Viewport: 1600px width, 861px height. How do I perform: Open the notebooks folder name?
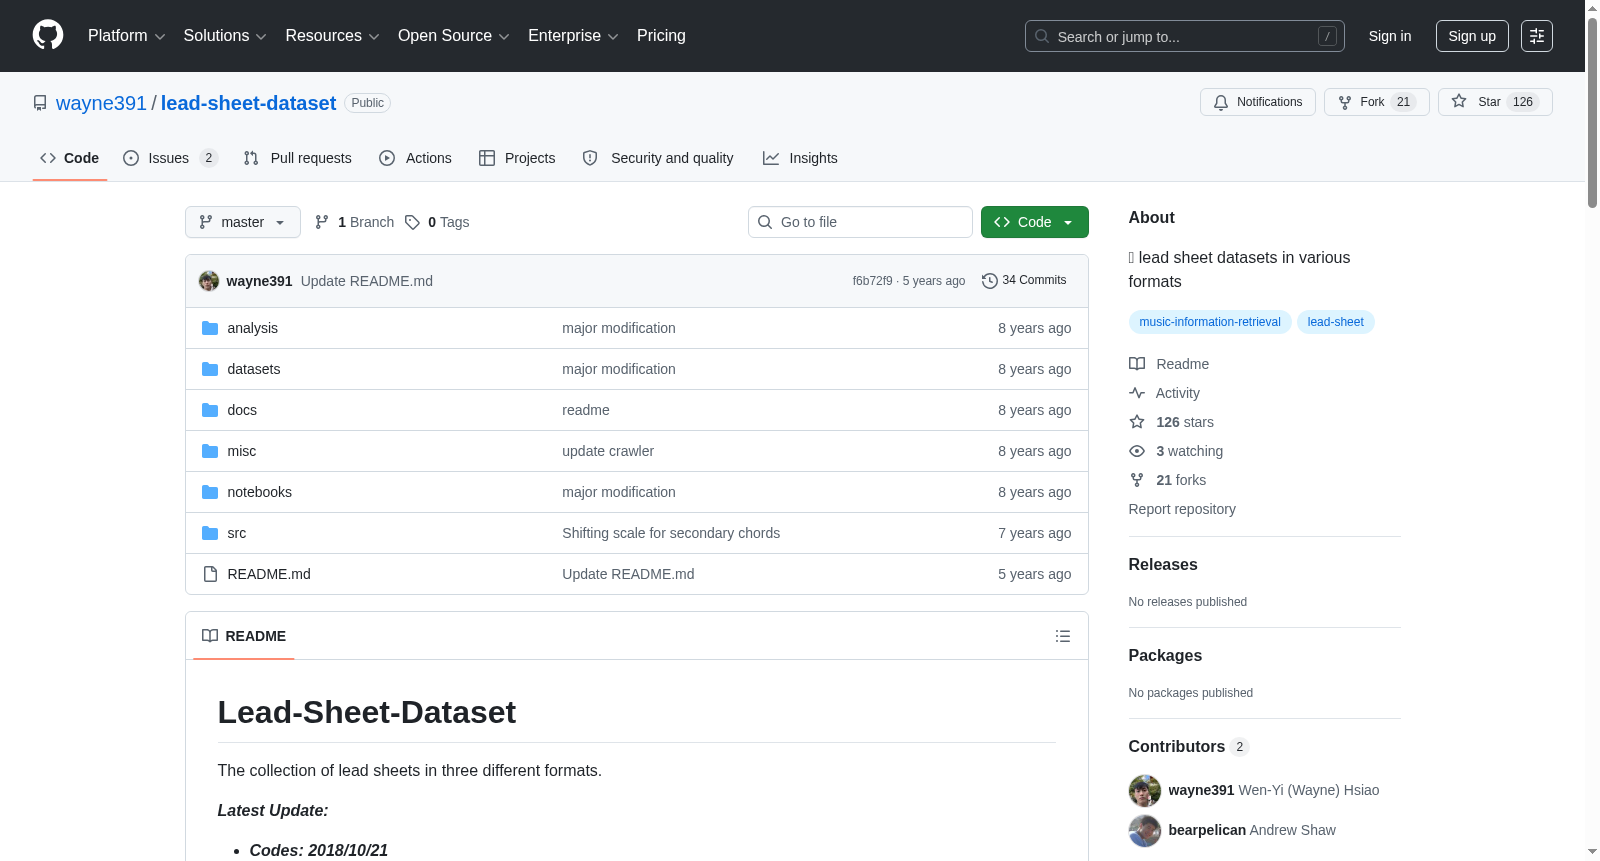pos(260,492)
